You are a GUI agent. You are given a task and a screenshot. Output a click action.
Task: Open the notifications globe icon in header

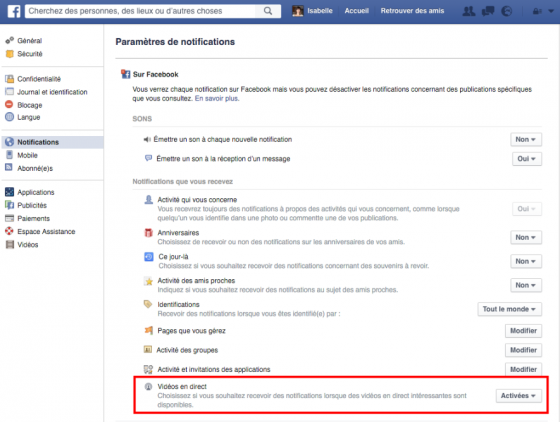(507, 11)
